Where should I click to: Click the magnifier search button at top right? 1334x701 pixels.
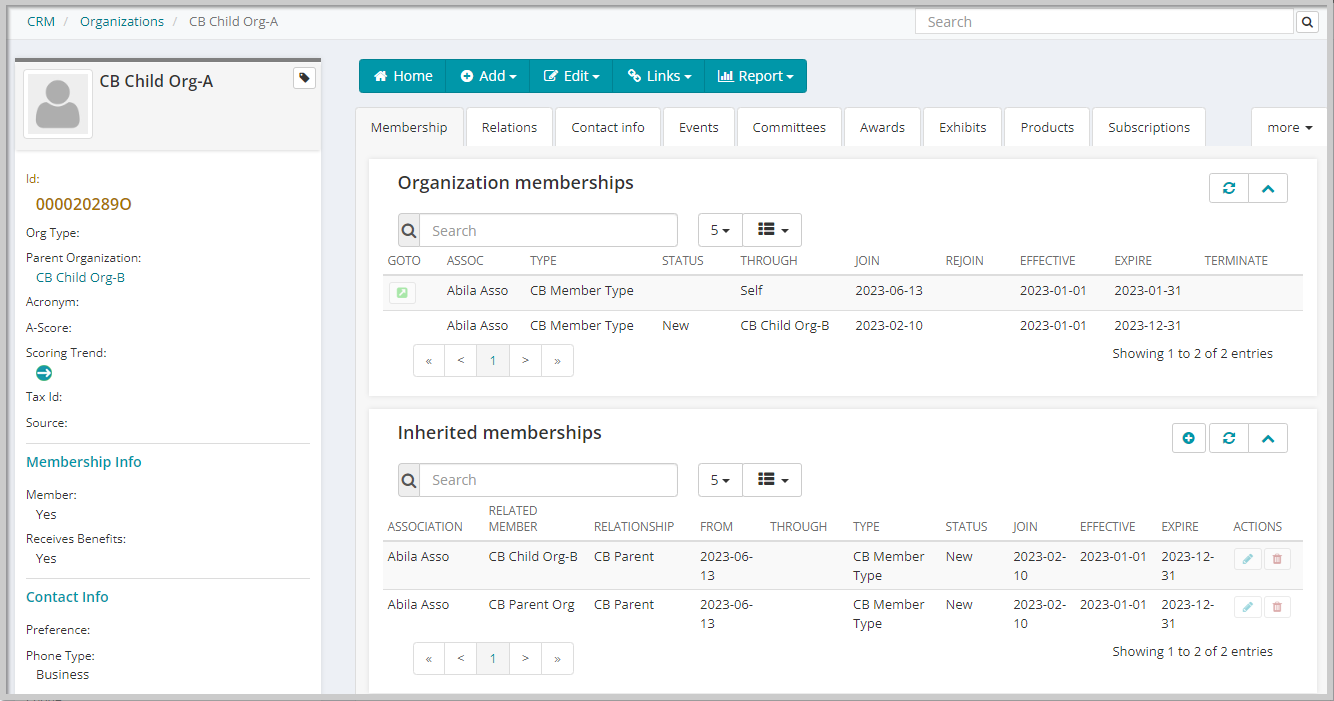pyautogui.click(x=1307, y=22)
